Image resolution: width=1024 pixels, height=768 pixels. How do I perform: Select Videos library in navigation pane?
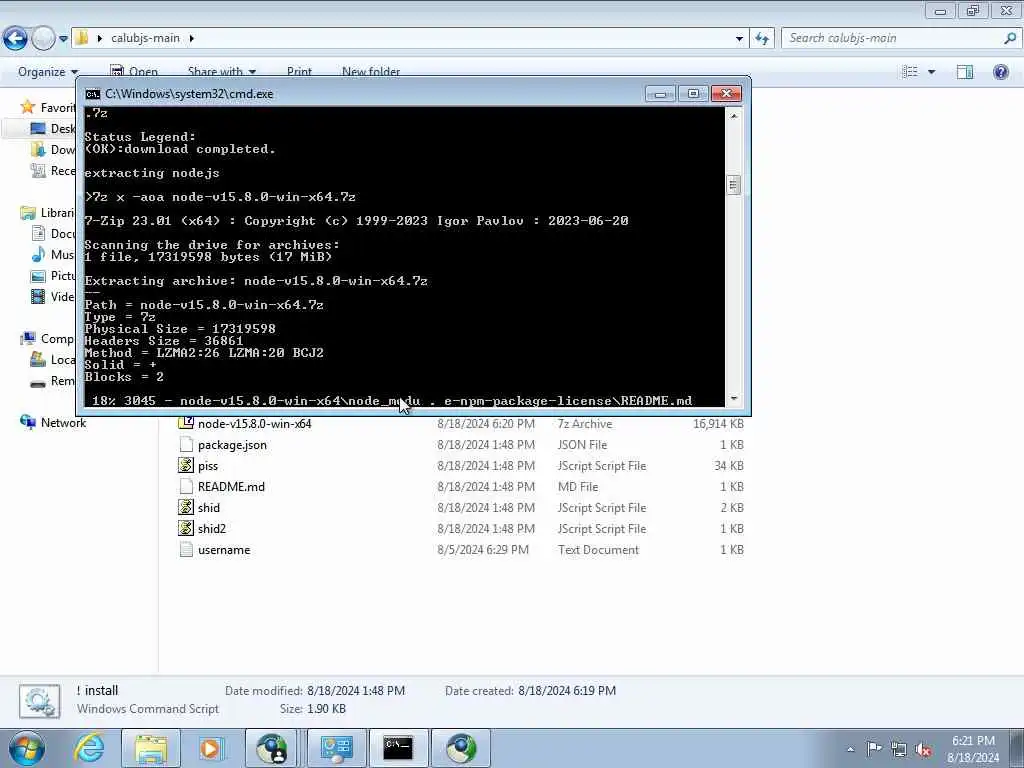(54, 296)
